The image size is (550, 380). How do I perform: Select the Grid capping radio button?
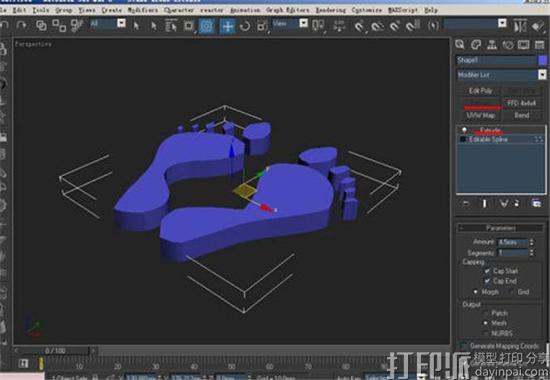[511, 292]
